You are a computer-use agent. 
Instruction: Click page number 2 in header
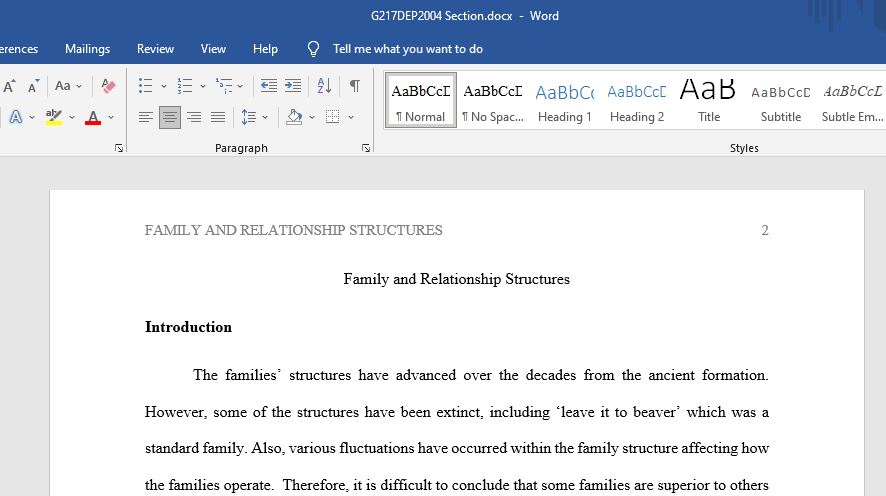click(x=765, y=230)
